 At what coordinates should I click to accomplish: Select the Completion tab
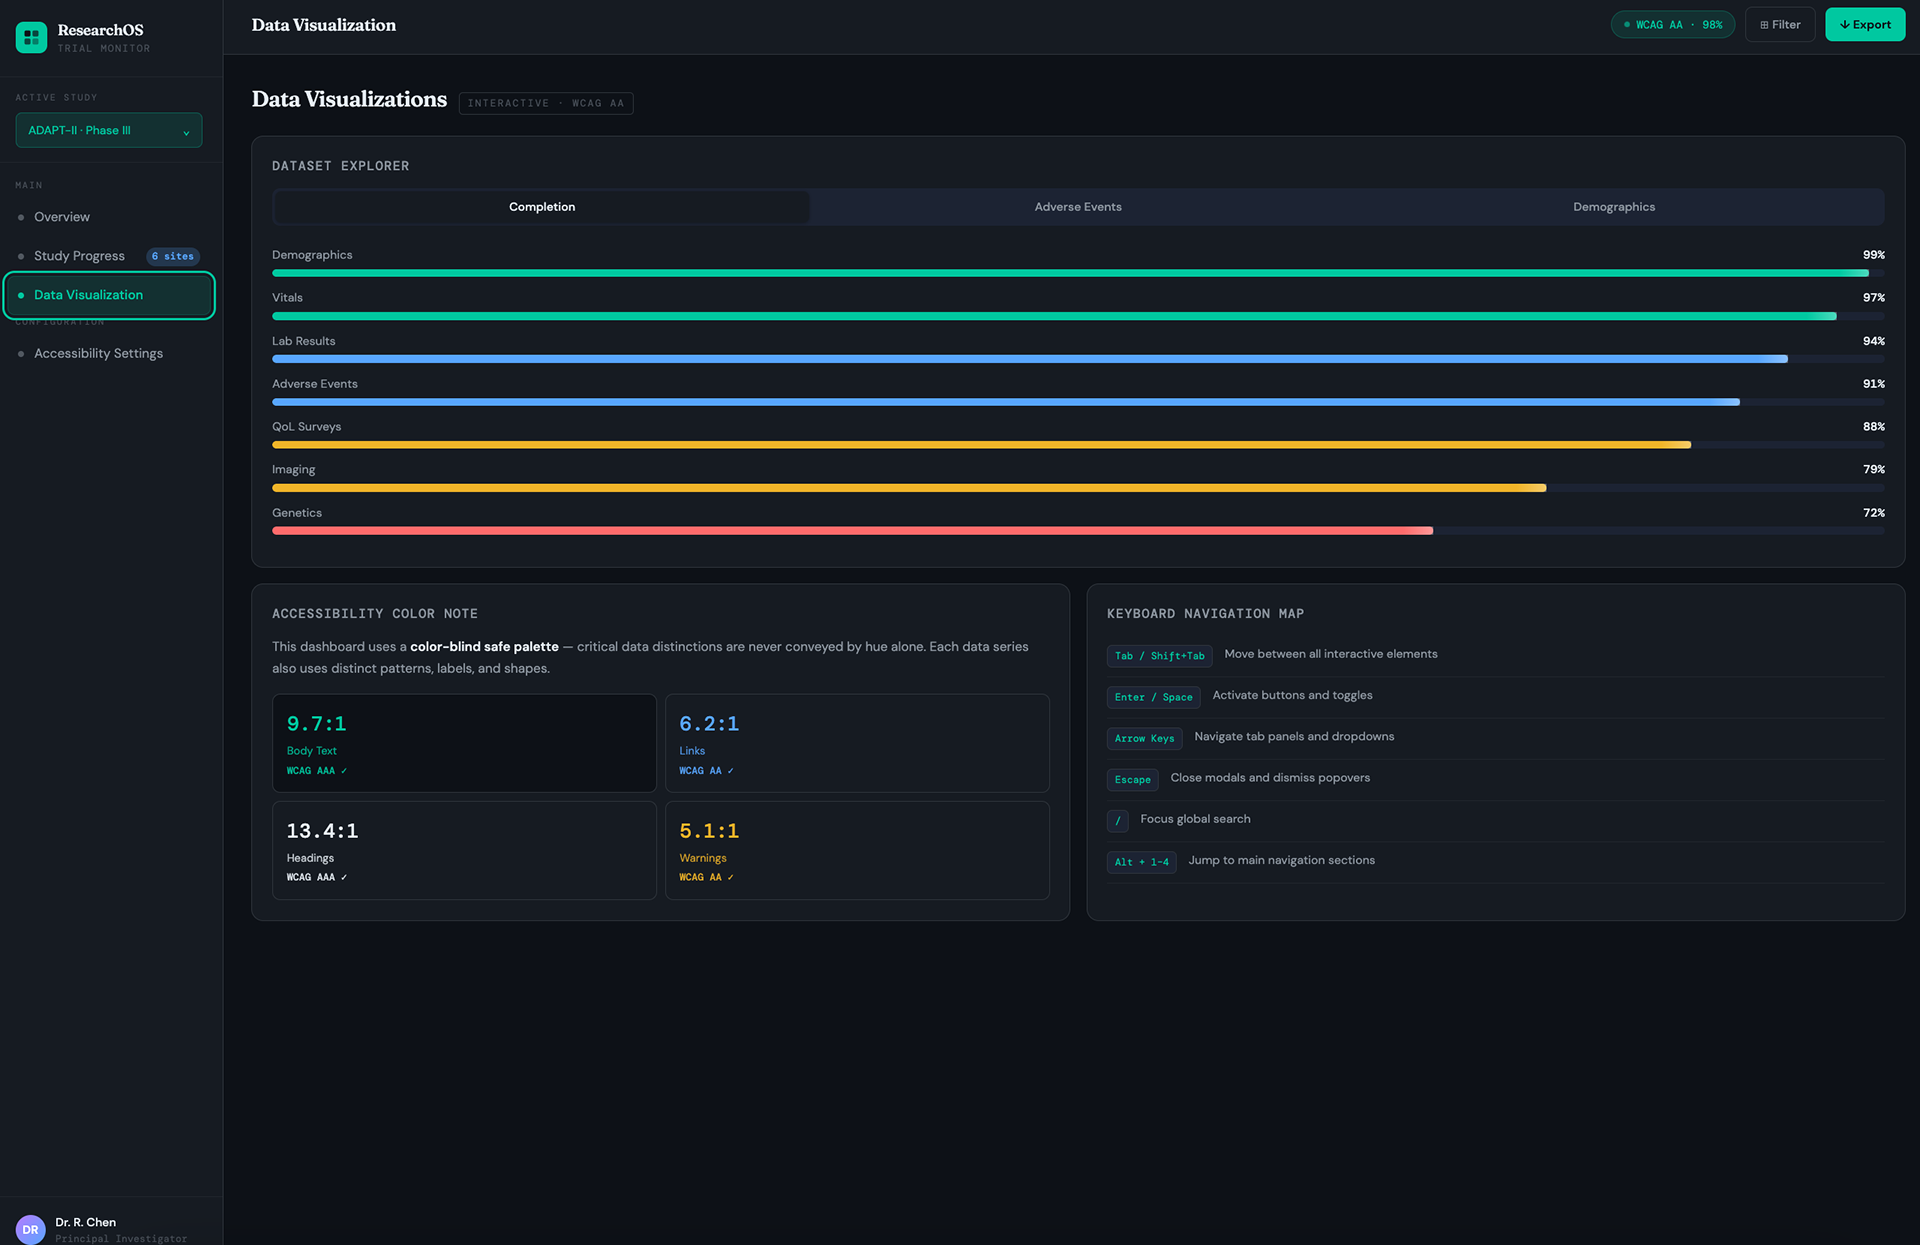click(541, 207)
